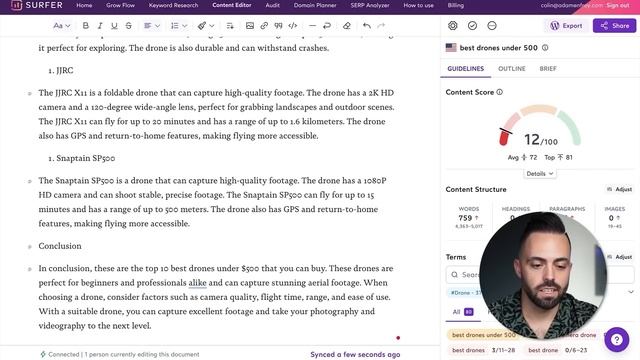The width and height of the screenshot is (640, 360).
Task: Export content to WordPress
Action: coord(567,26)
